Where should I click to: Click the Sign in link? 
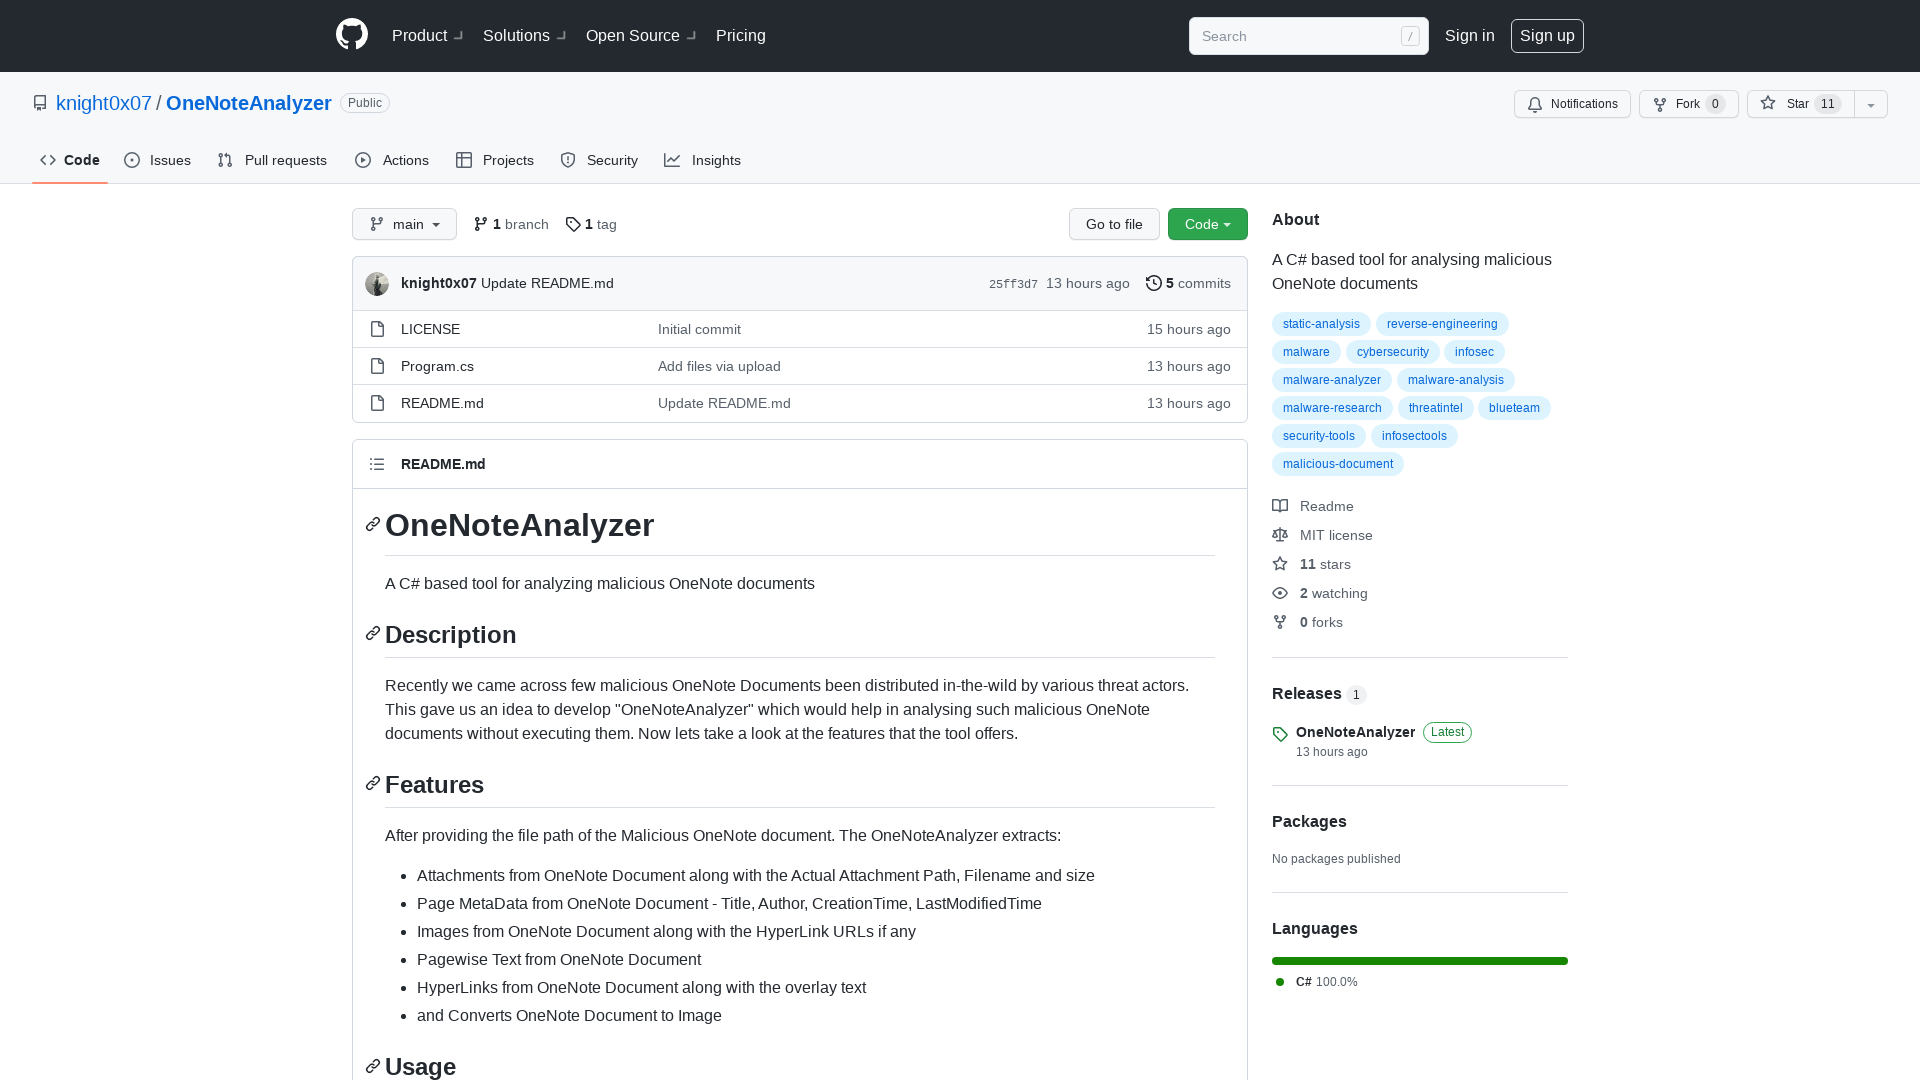[1470, 36]
